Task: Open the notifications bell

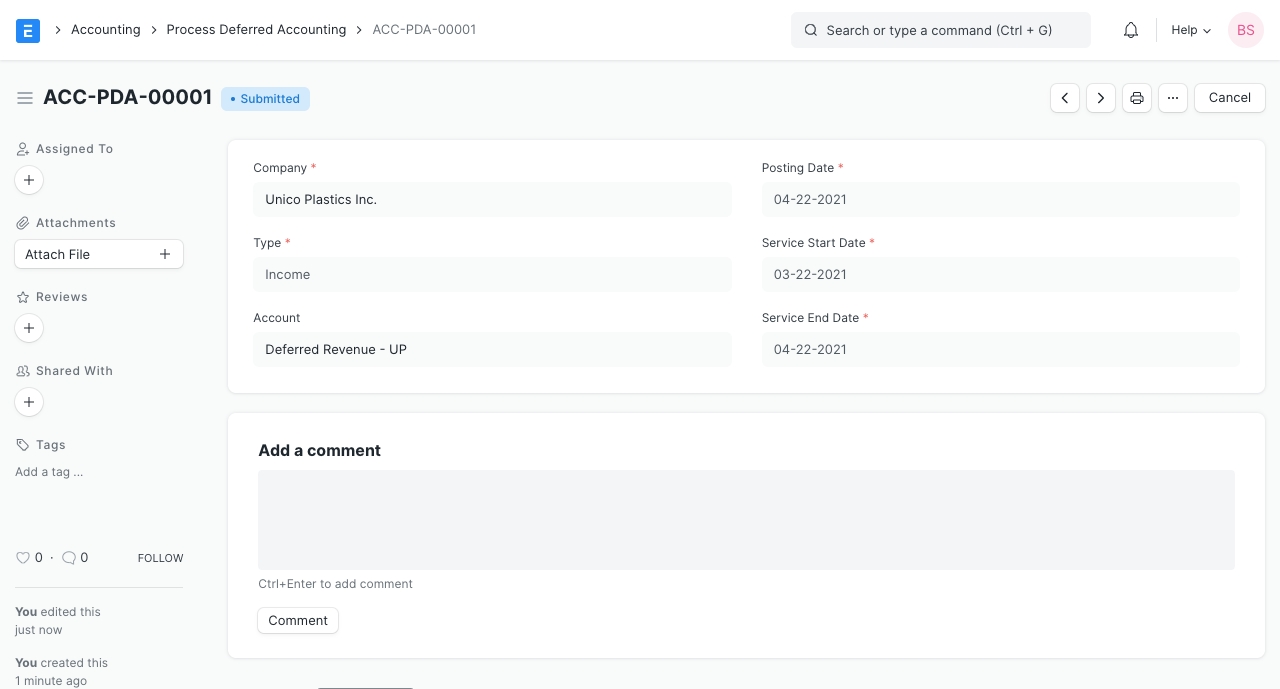Action: coord(1131,30)
